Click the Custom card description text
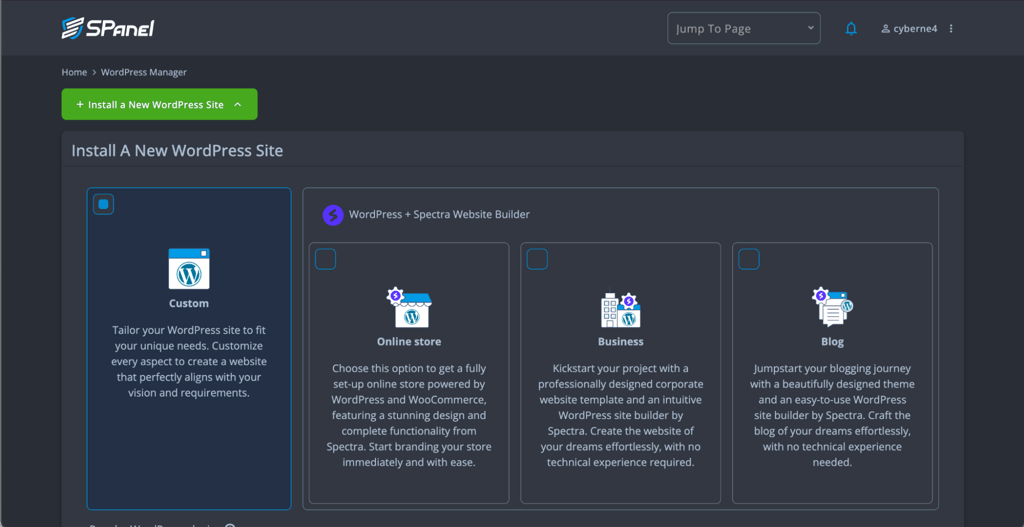 coord(189,362)
